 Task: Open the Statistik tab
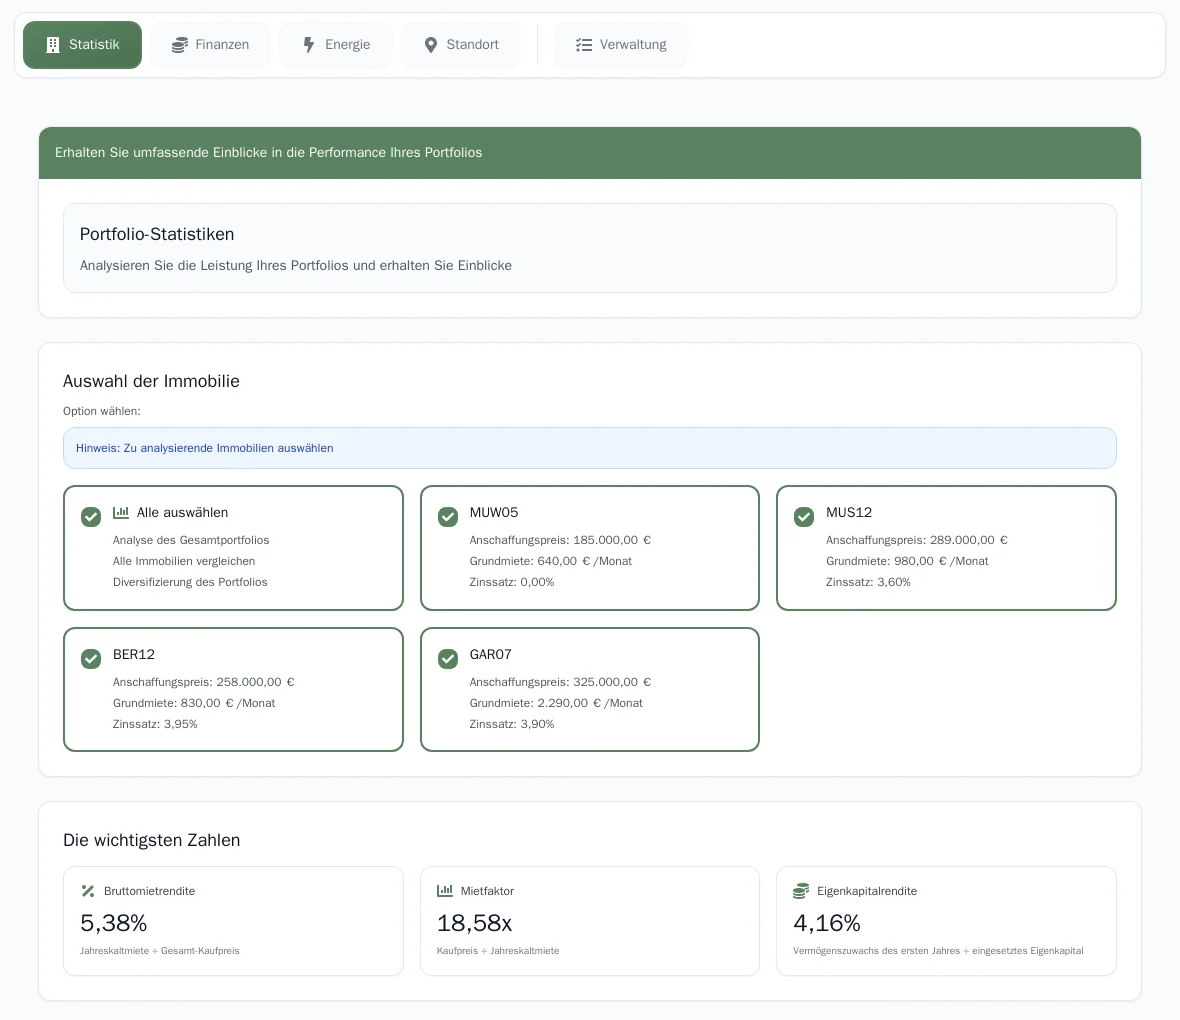pos(83,45)
